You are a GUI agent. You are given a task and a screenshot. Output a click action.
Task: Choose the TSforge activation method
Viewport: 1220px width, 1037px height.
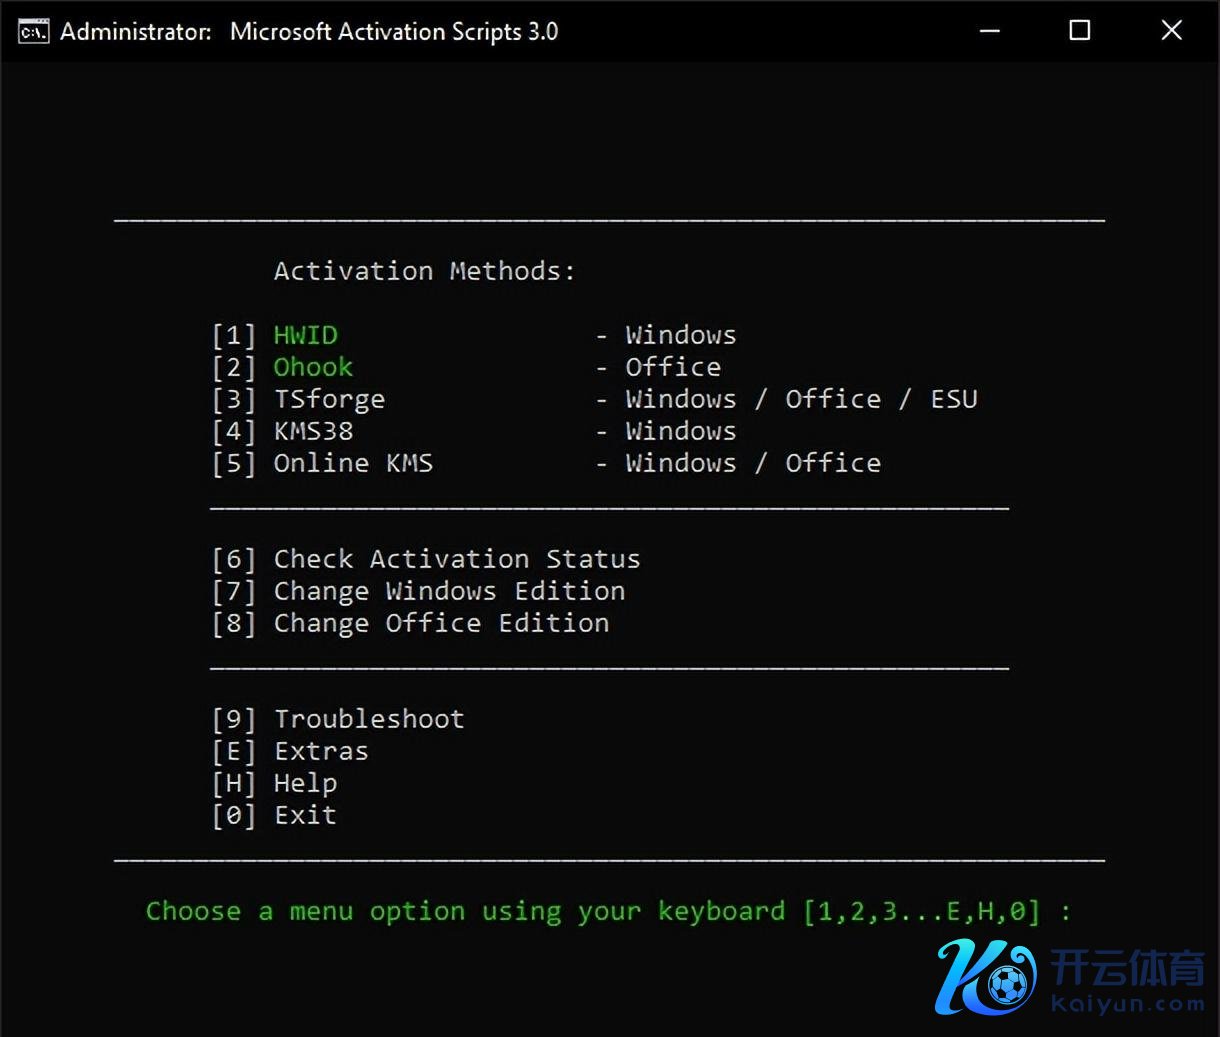click(x=329, y=399)
